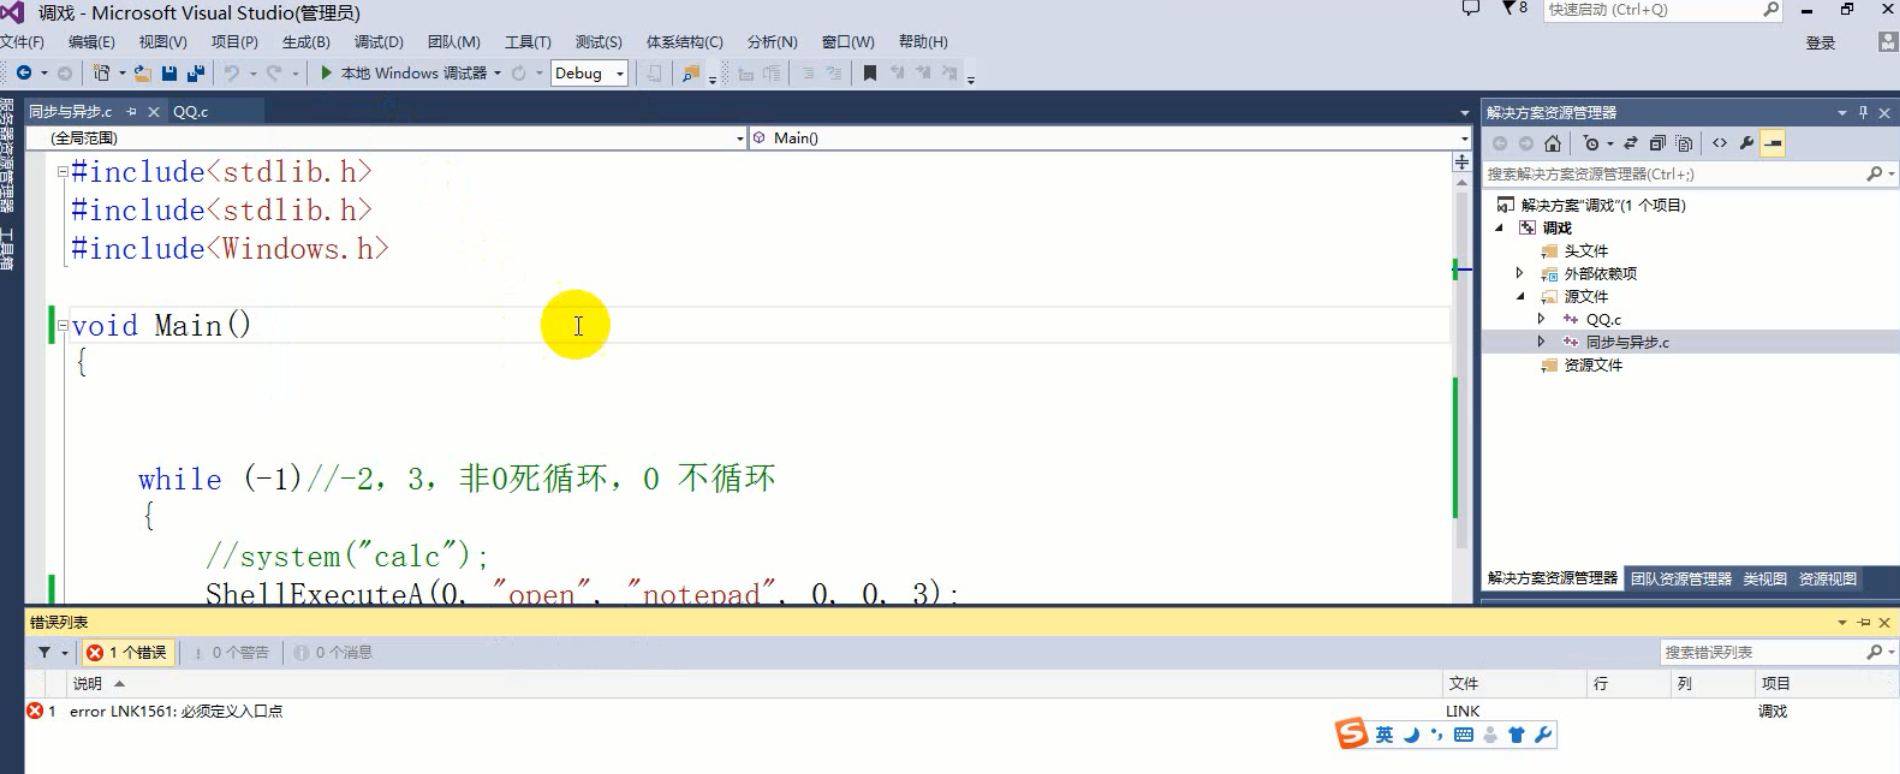Click the search magnifier in Solution Explorer
Viewport: 1900px width, 774px height.
(x=1874, y=174)
